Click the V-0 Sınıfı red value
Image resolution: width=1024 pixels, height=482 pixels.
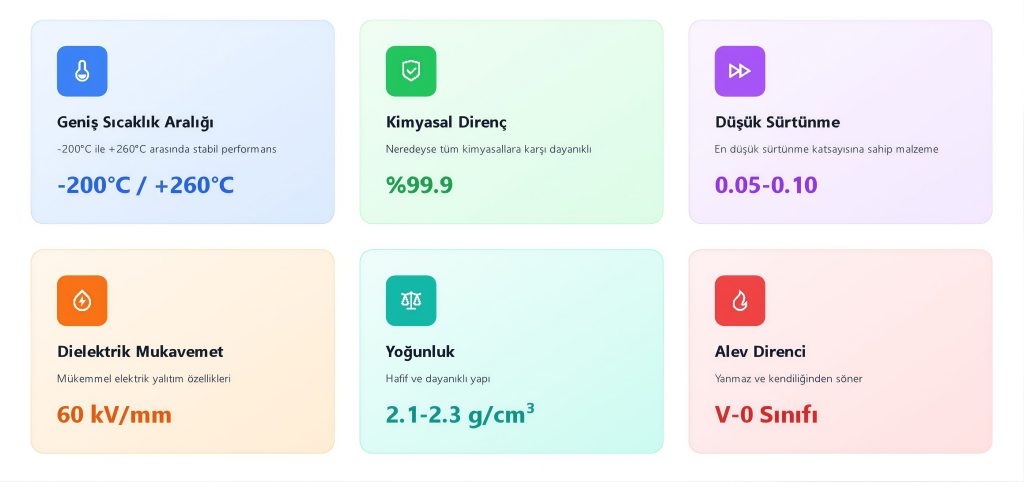766,415
